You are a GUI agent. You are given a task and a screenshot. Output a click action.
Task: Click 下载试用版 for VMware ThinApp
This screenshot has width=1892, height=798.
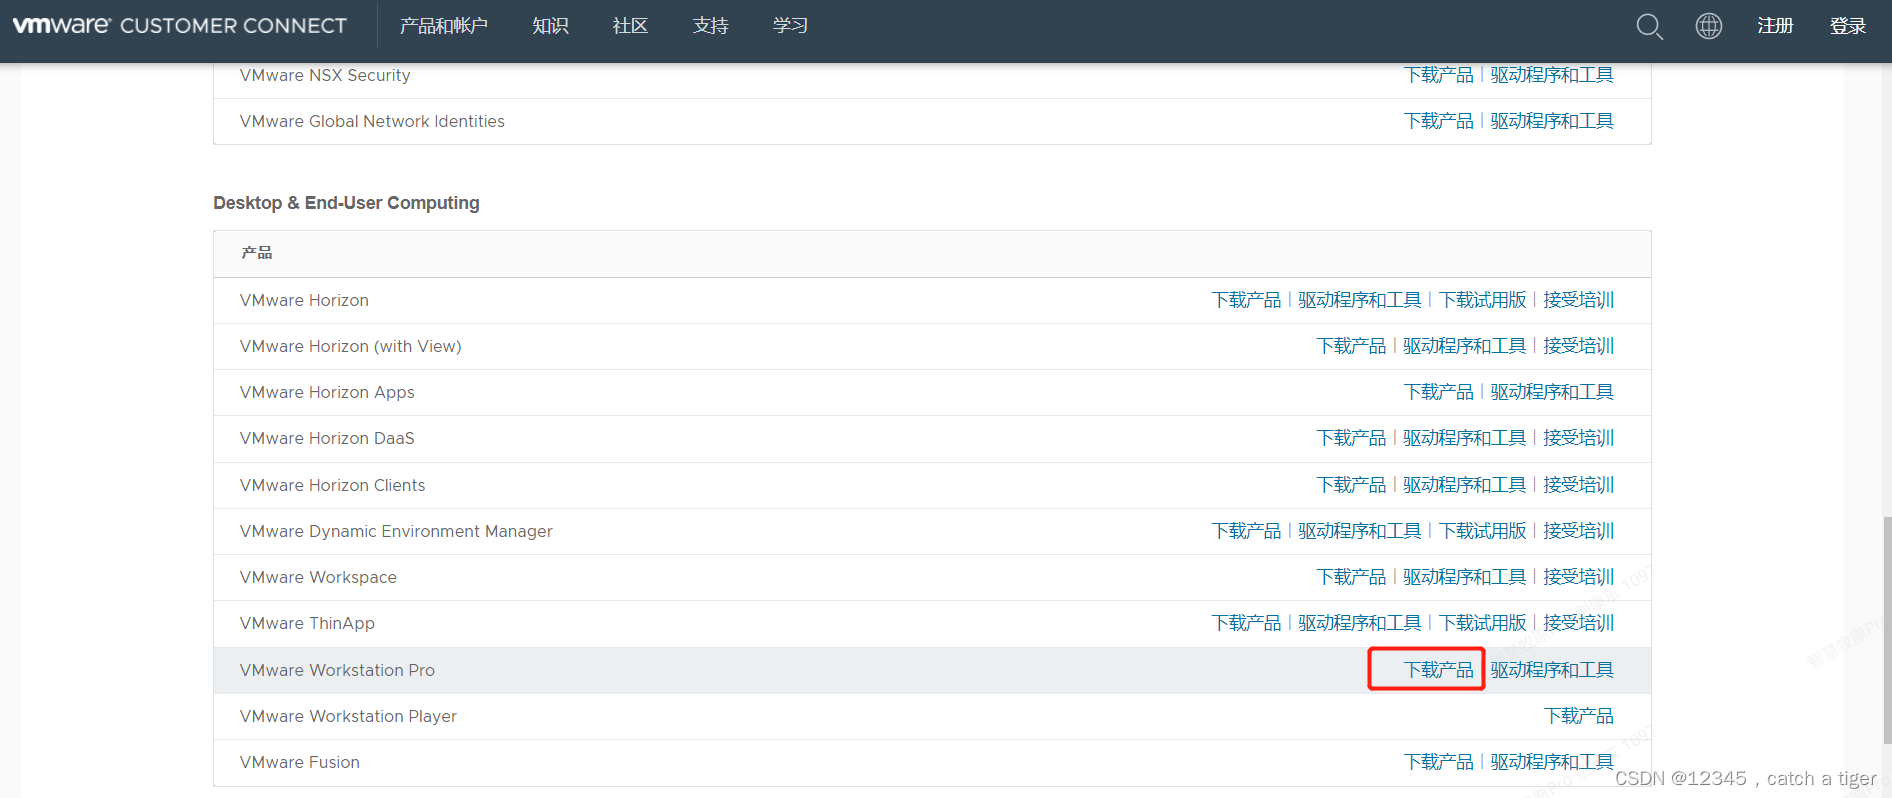point(1483,623)
